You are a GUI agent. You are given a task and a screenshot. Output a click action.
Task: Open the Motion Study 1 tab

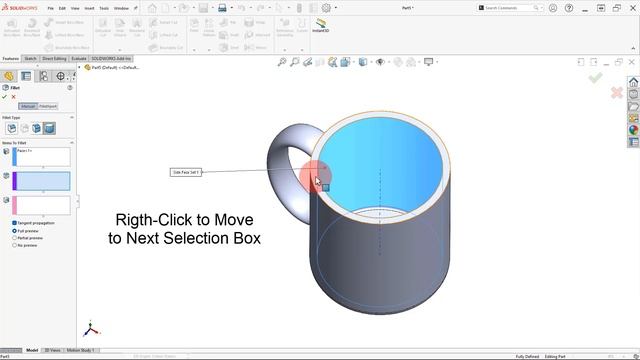pyautogui.click(x=80, y=350)
